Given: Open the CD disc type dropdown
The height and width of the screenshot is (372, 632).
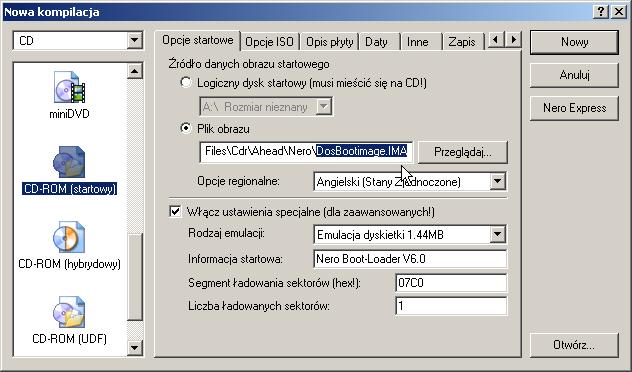Looking at the screenshot, I should [x=135, y=40].
